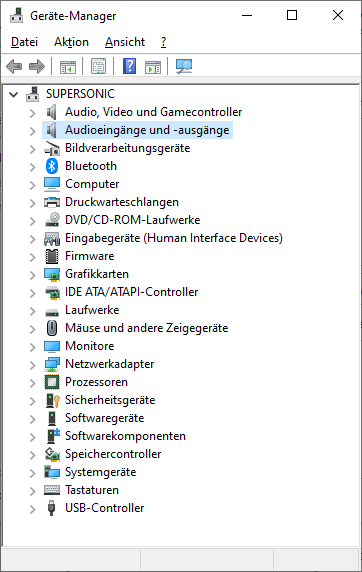This screenshot has width=362, height=572.
Task: Click the properties toolbar icon
Action: coord(99,66)
